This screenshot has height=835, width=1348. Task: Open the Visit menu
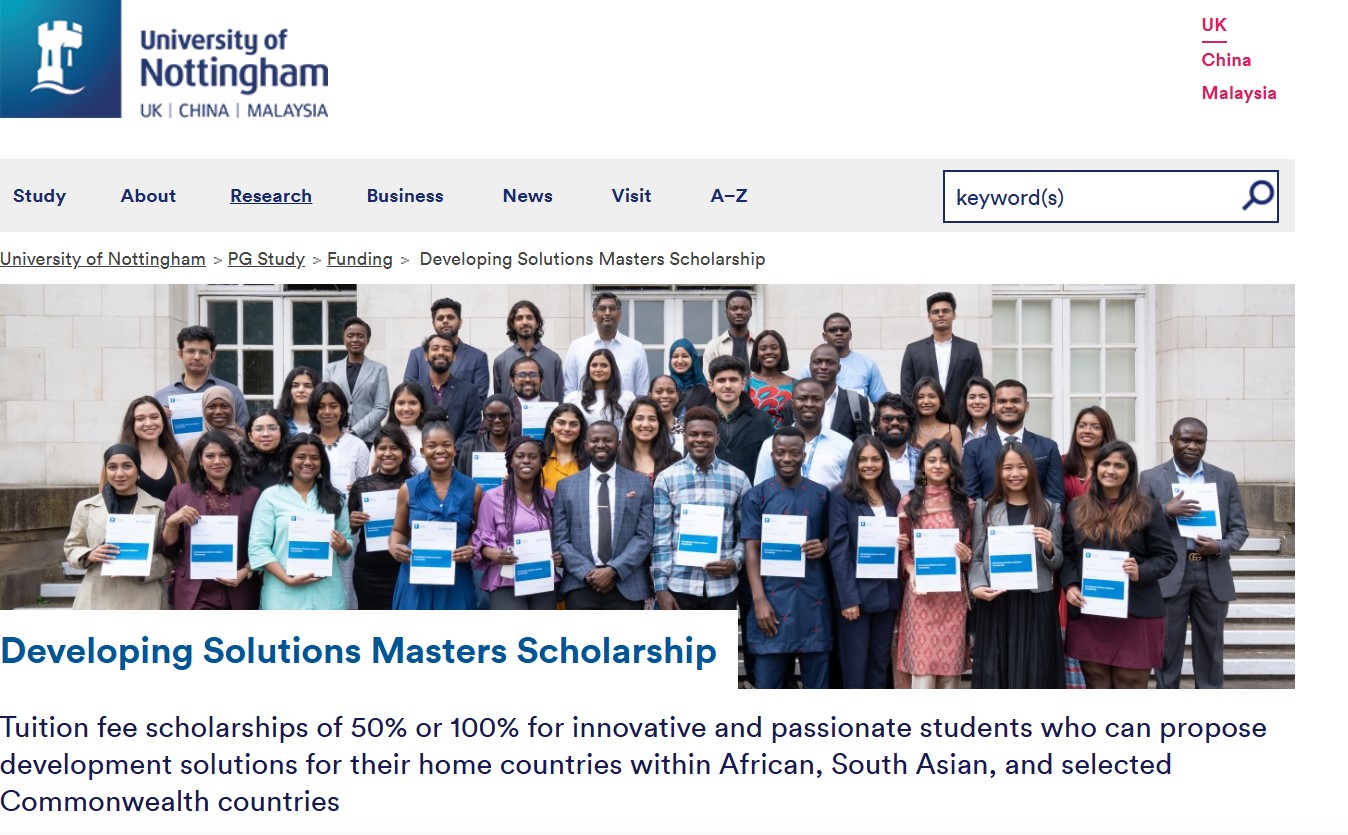click(x=631, y=196)
